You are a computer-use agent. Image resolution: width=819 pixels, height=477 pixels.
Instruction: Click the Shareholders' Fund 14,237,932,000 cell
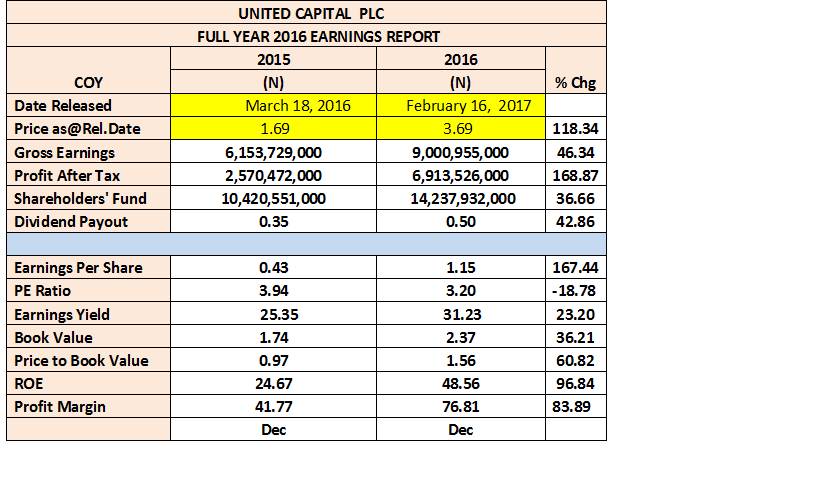click(x=461, y=198)
